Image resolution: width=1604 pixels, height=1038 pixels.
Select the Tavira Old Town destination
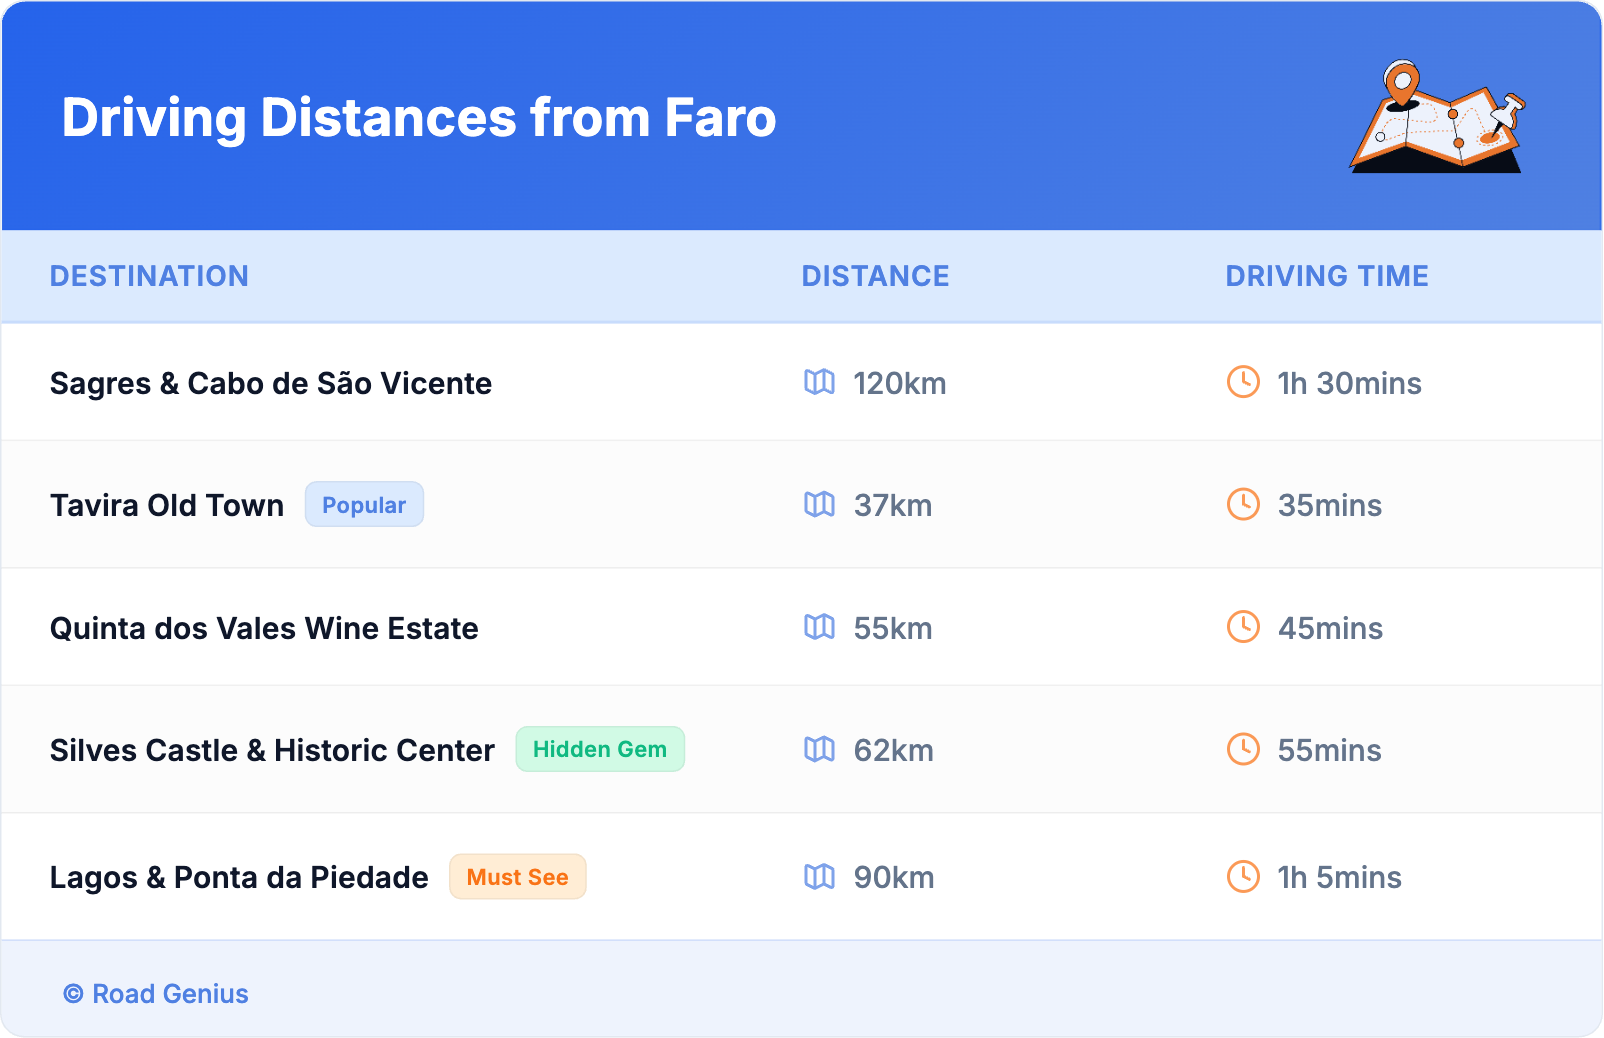(167, 505)
